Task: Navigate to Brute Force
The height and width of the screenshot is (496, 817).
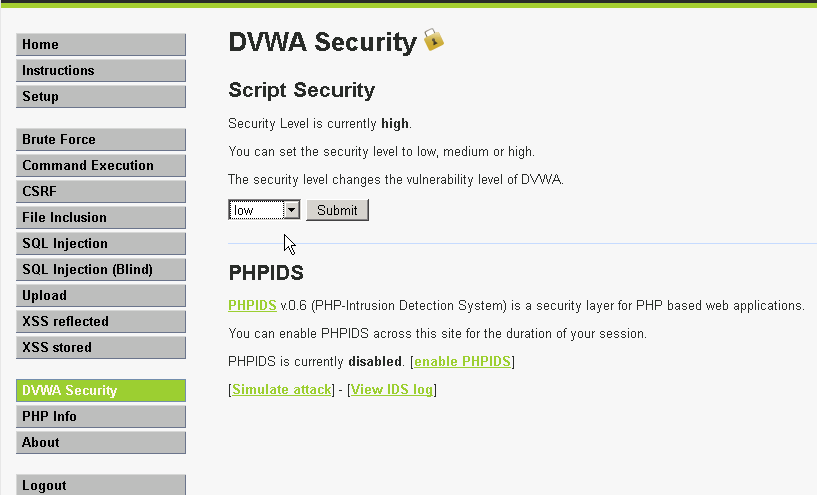Action: click(x=101, y=140)
